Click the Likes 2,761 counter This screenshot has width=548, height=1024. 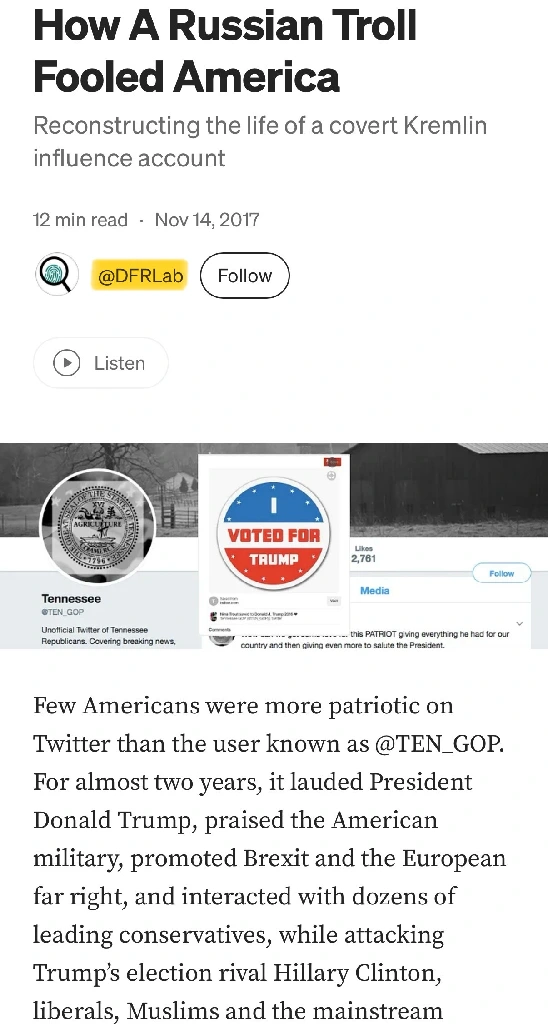pos(363,554)
